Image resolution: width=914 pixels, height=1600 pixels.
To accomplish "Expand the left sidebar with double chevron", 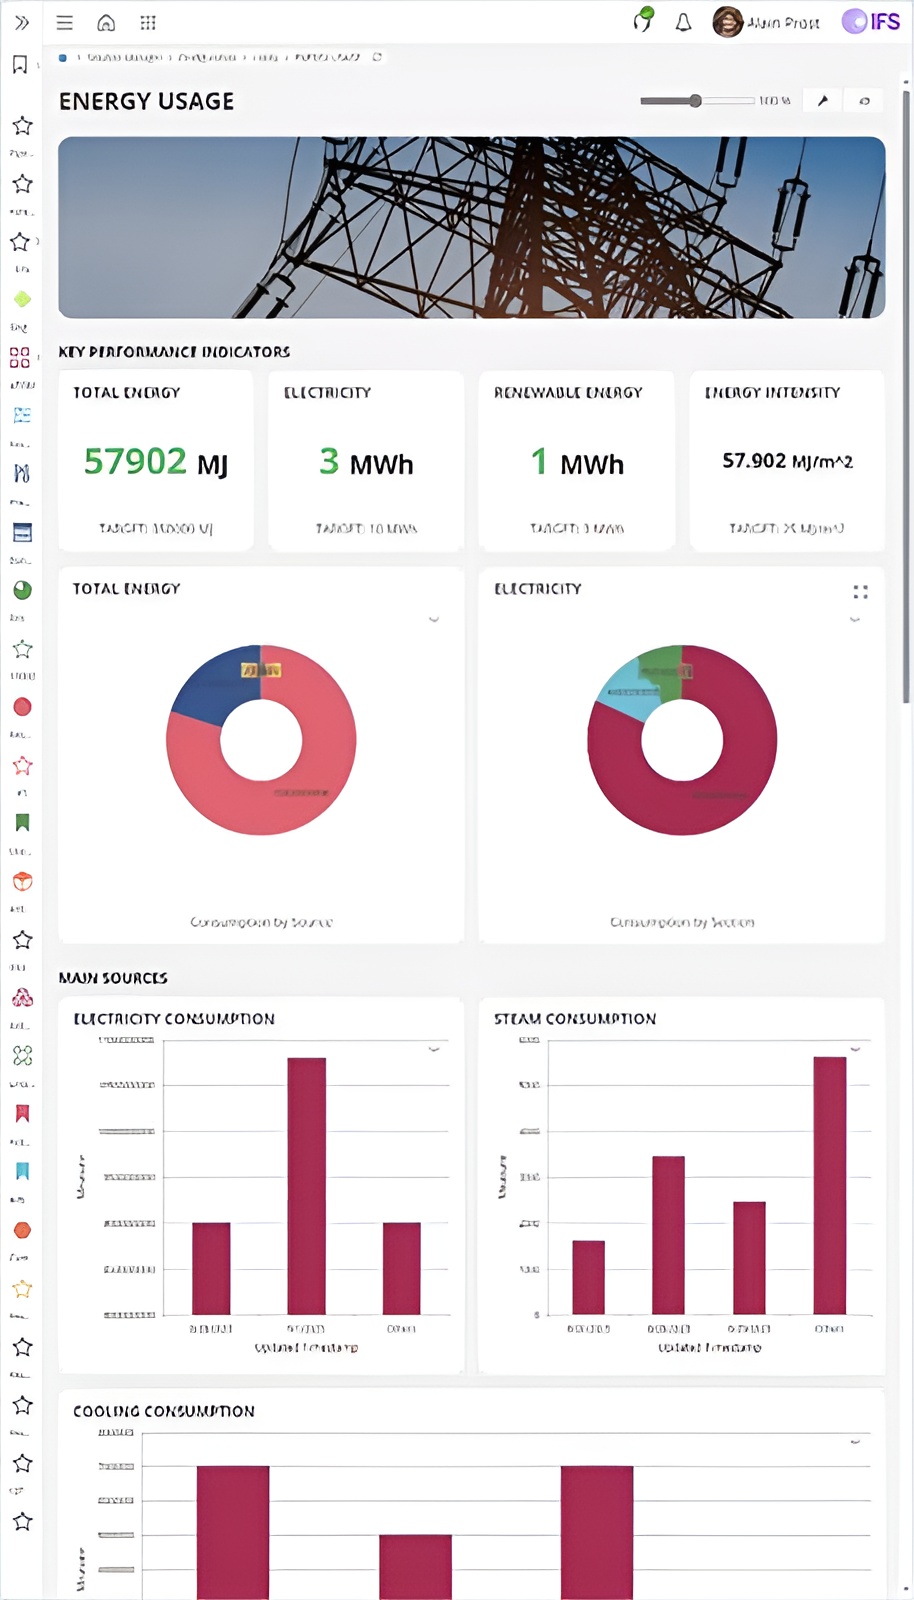I will tap(22, 22).
